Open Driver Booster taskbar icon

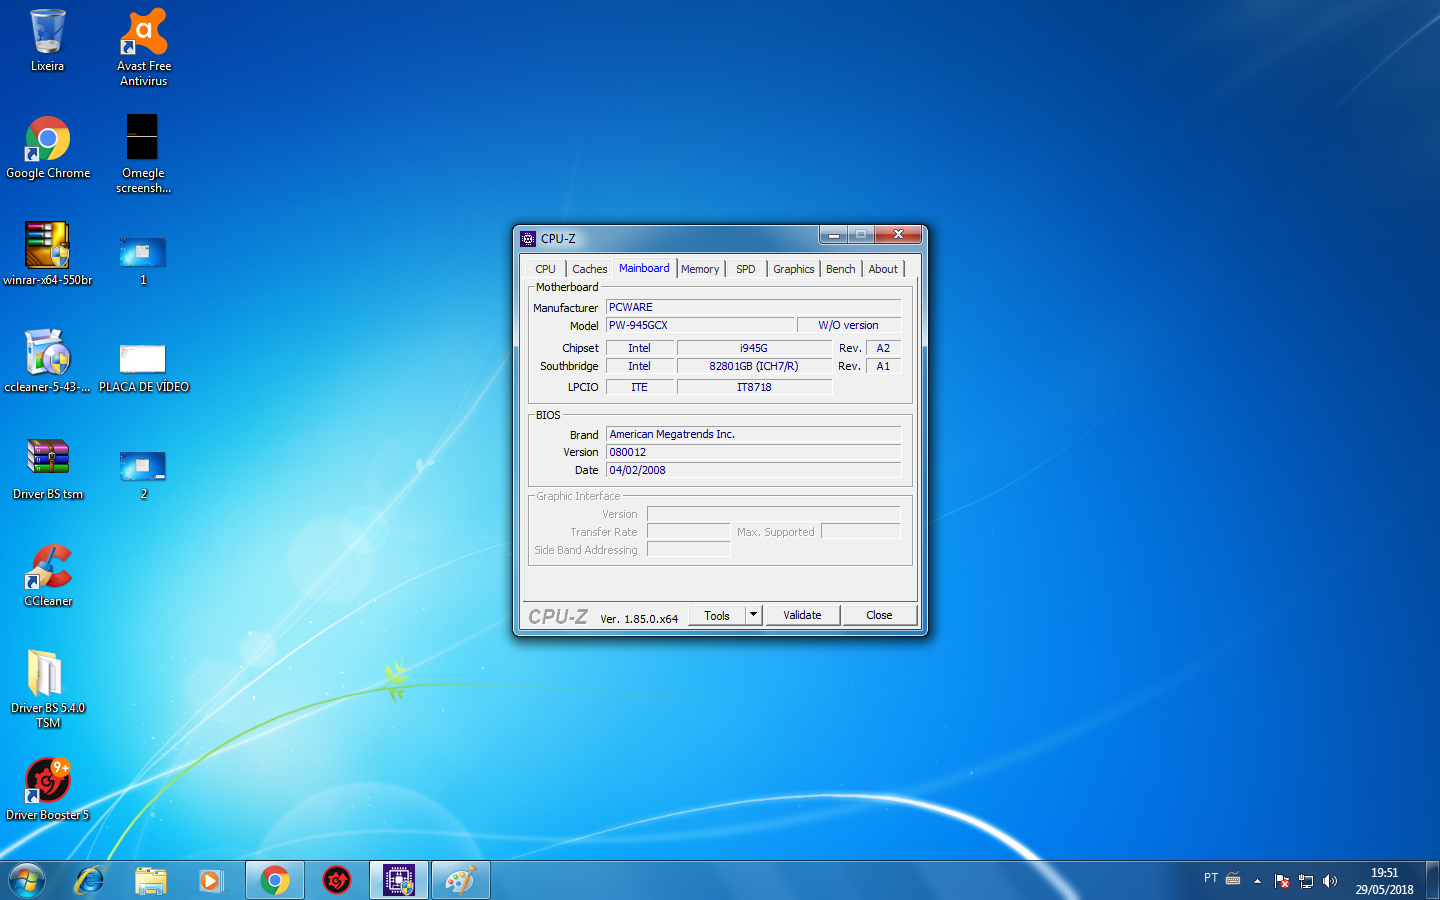337,880
